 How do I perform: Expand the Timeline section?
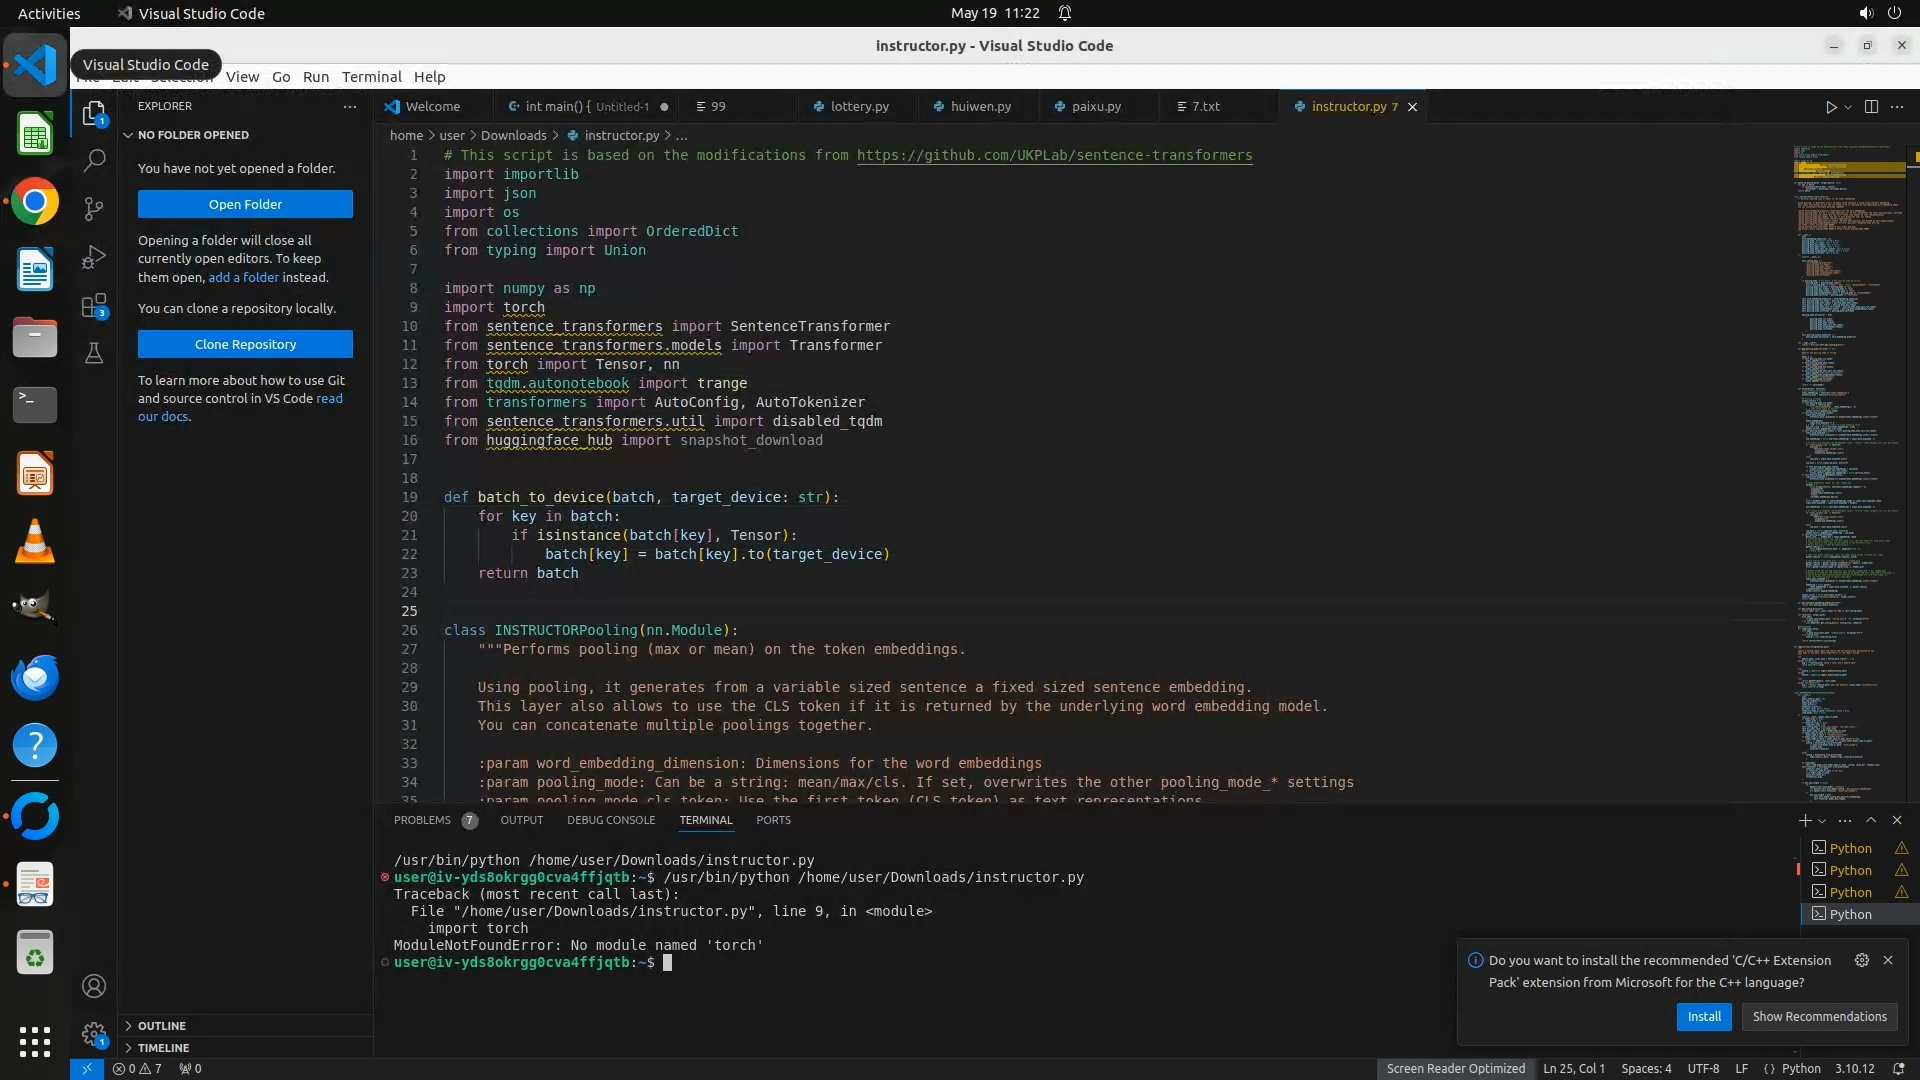pyautogui.click(x=163, y=1048)
